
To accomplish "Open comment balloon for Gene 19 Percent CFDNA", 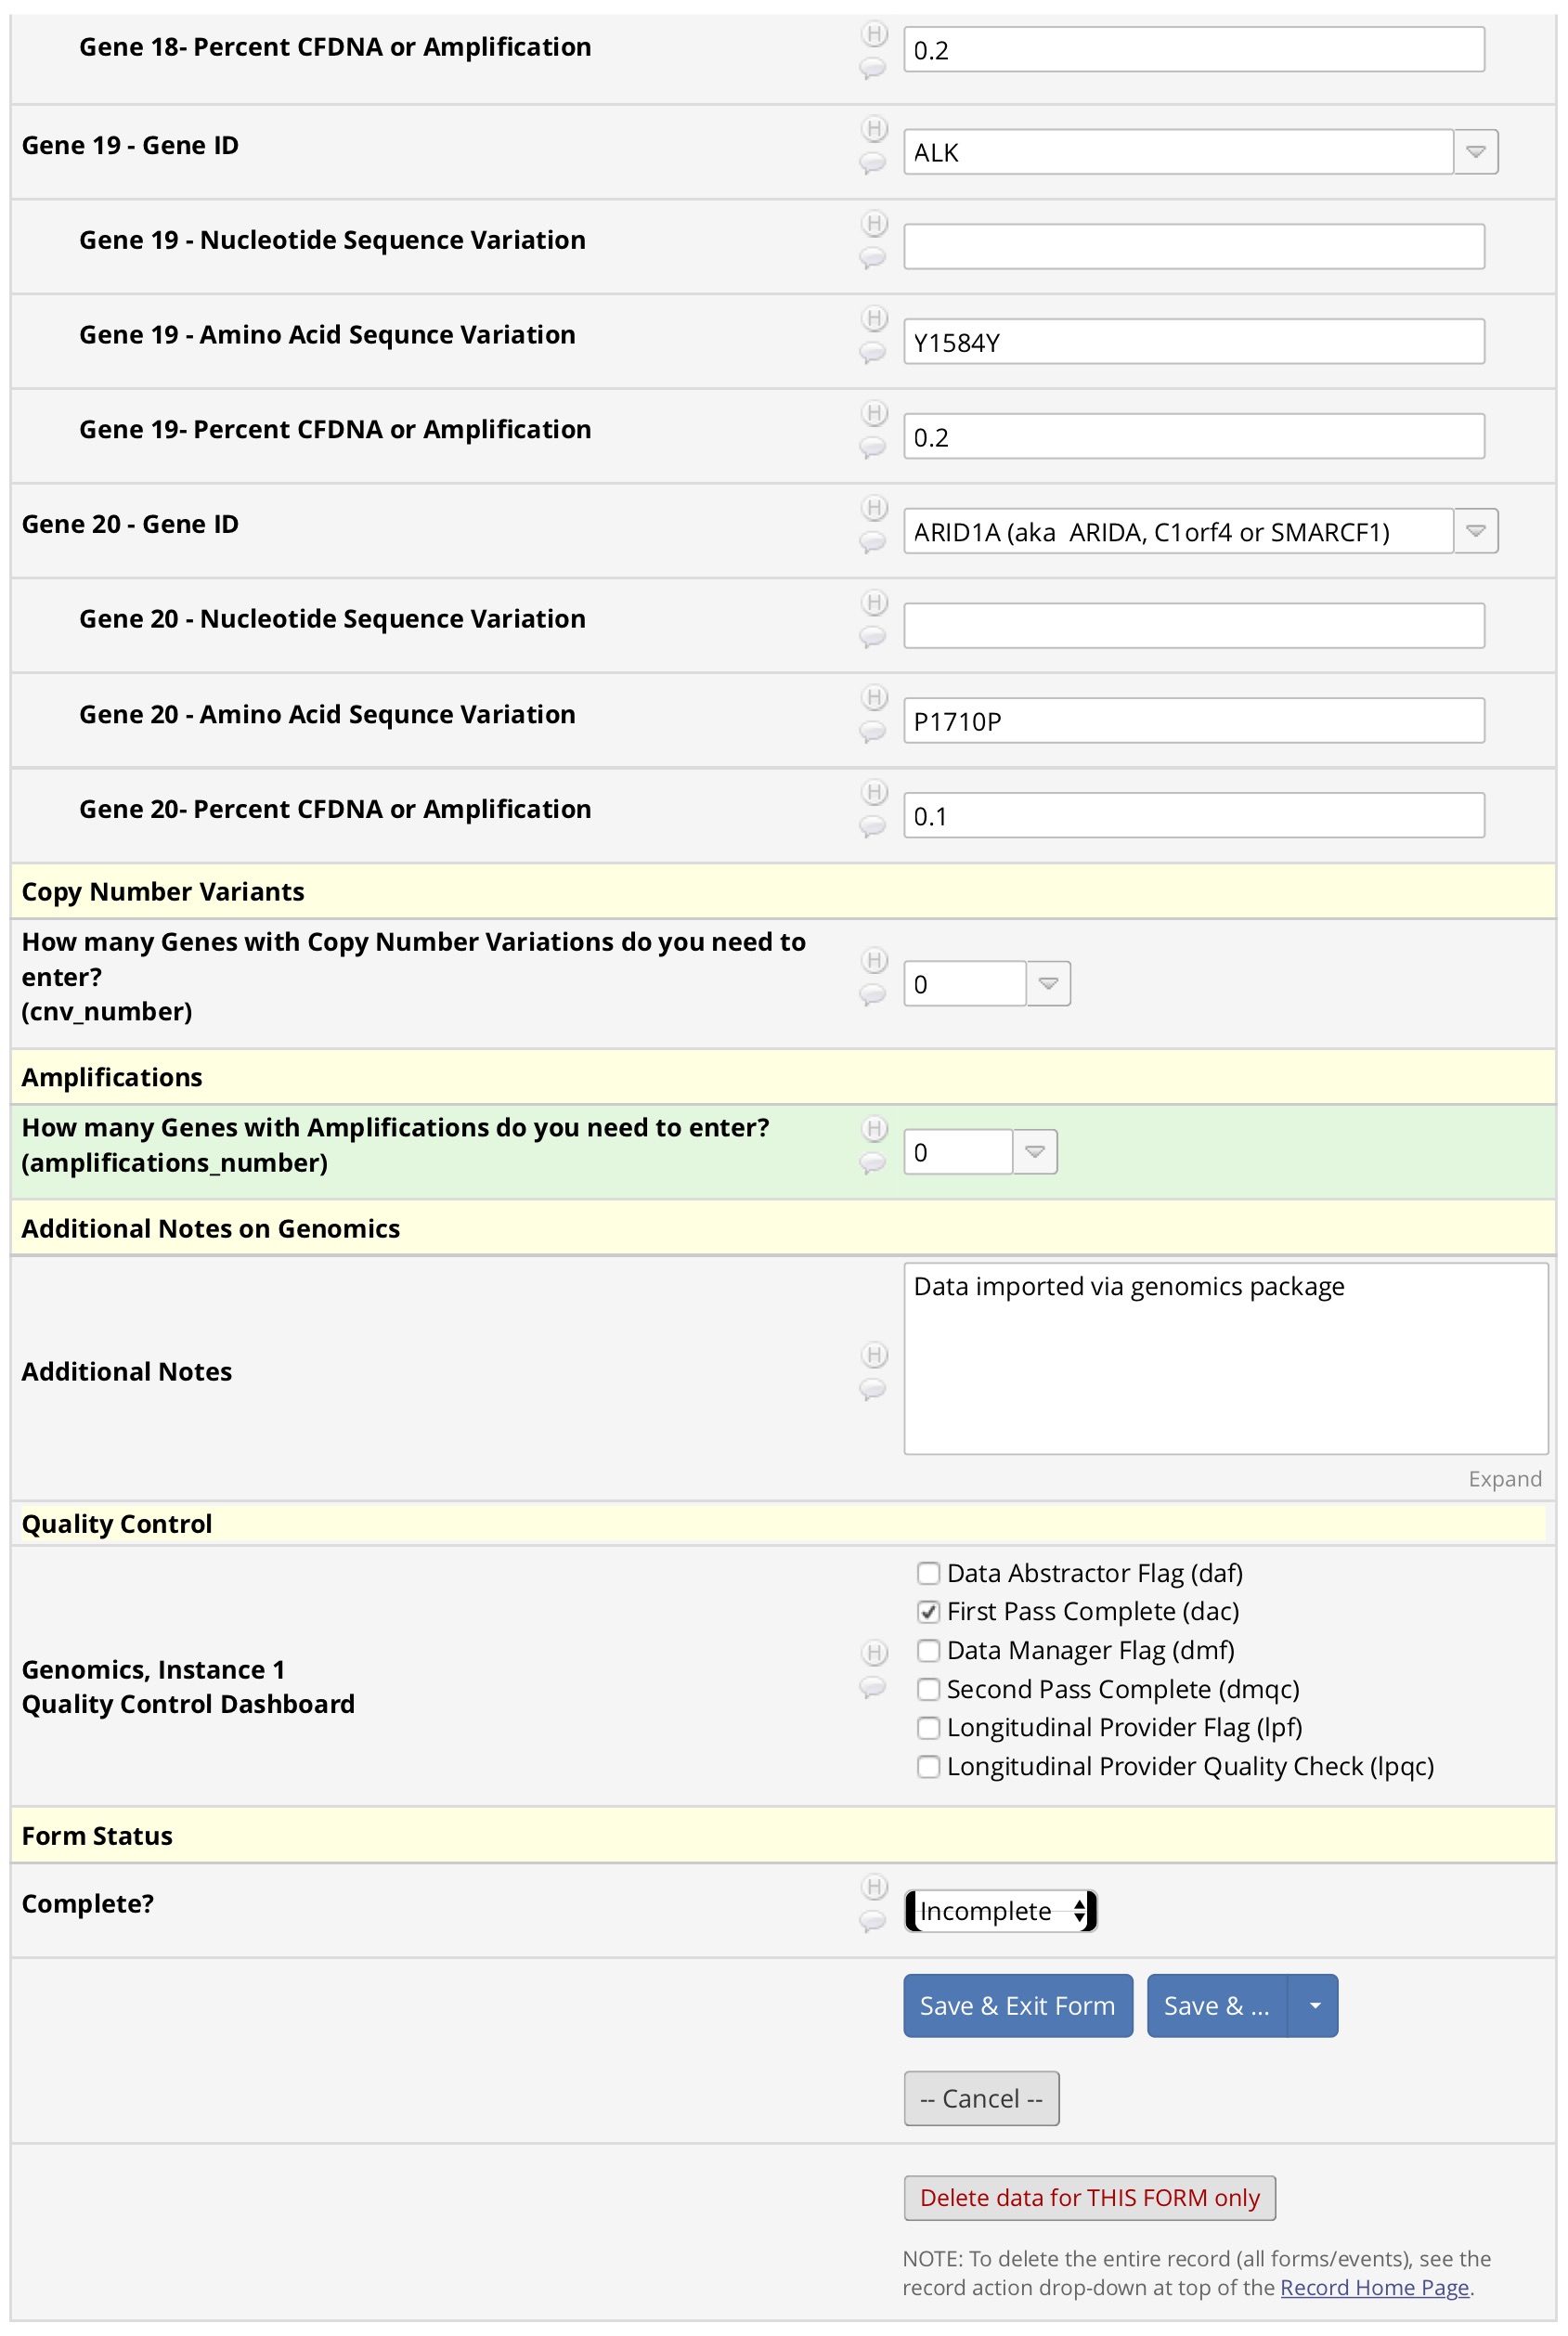I will pyautogui.click(x=872, y=447).
